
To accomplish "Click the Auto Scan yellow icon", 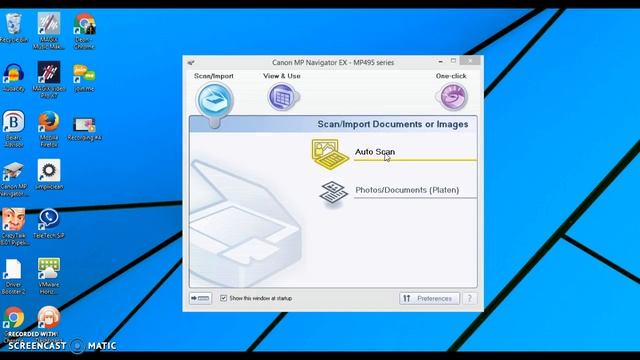I will [330, 154].
